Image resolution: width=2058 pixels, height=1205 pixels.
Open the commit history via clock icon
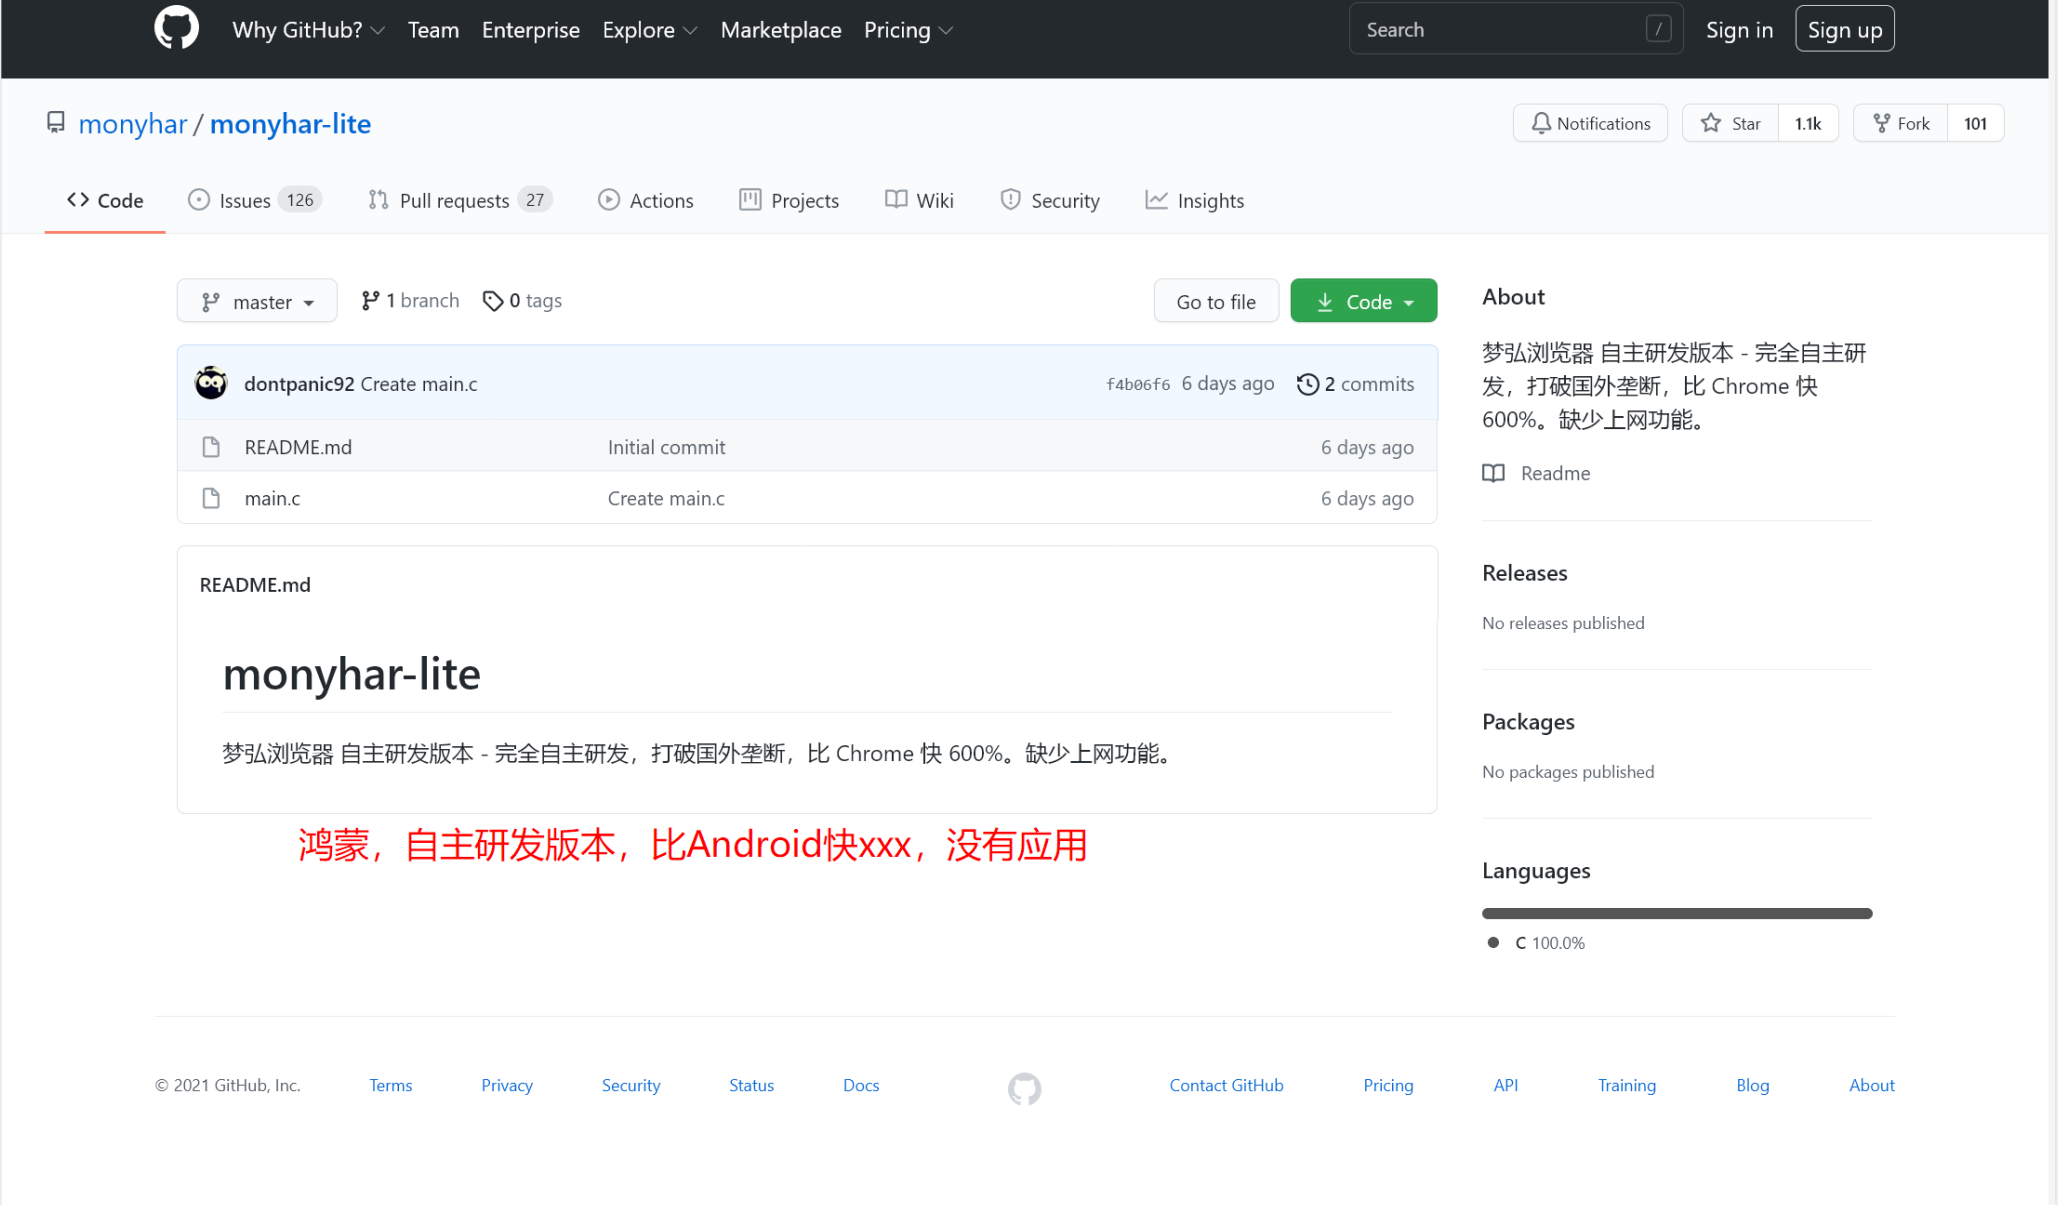pyautogui.click(x=1308, y=383)
